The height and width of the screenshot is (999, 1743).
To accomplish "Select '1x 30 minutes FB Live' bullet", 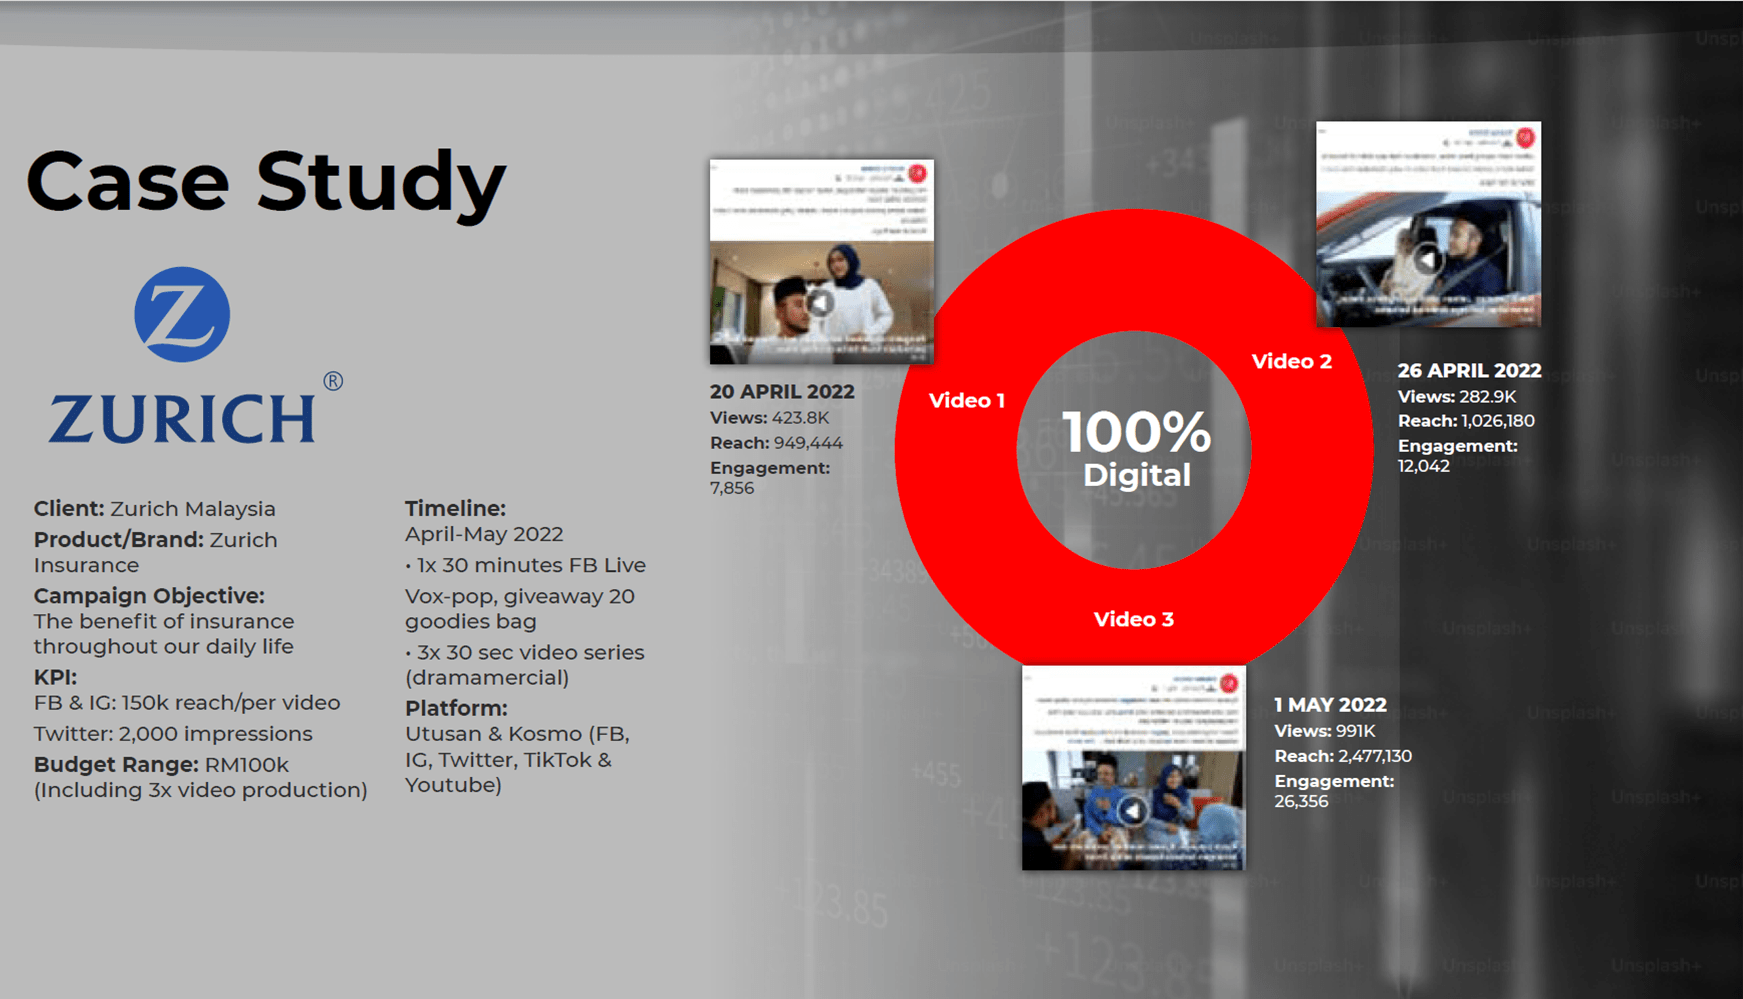I will coord(525,565).
